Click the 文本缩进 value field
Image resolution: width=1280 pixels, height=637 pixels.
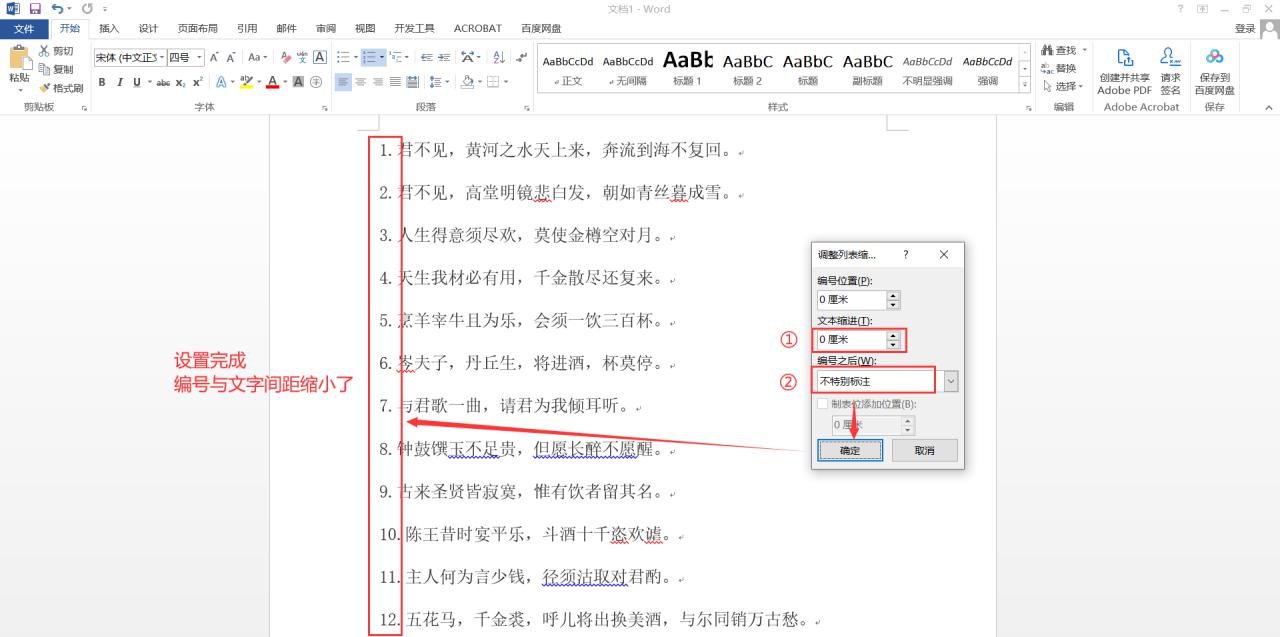pos(851,340)
